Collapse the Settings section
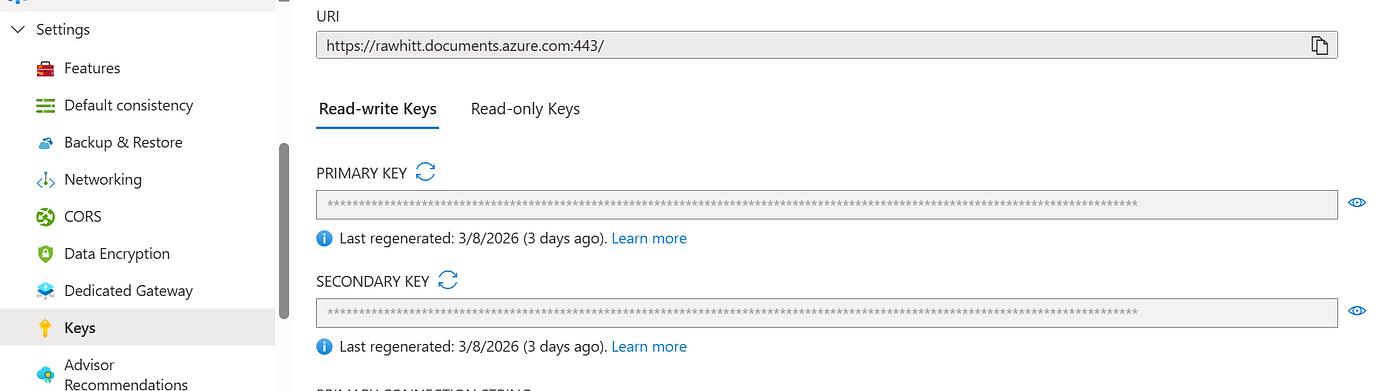 pos(17,30)
